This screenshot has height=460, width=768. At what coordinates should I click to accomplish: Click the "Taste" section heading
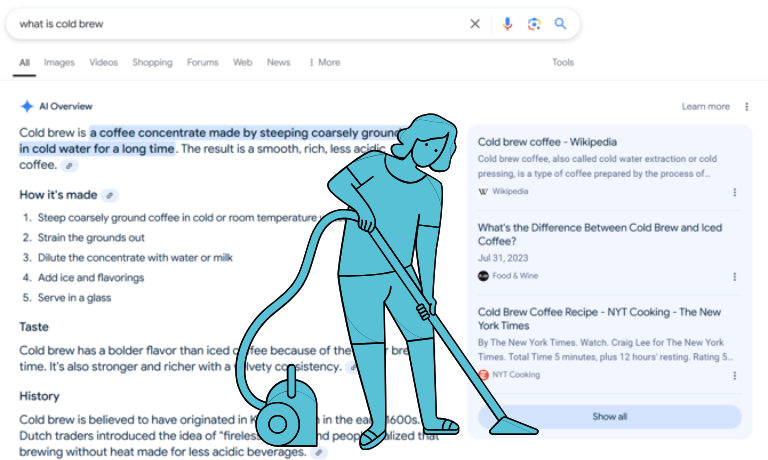[34, 327]
